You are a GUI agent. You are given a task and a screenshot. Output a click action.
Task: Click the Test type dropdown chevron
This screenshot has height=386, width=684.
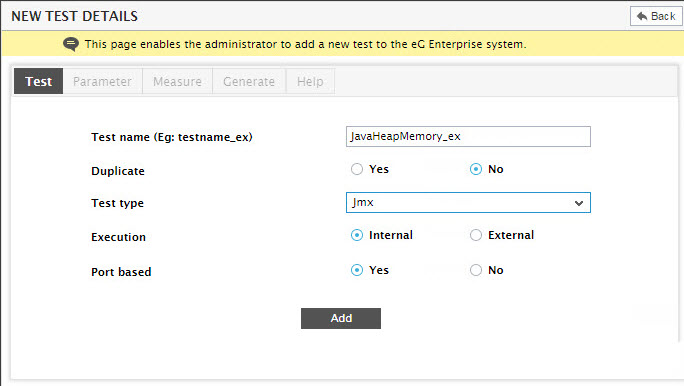(x=579, y=203)
